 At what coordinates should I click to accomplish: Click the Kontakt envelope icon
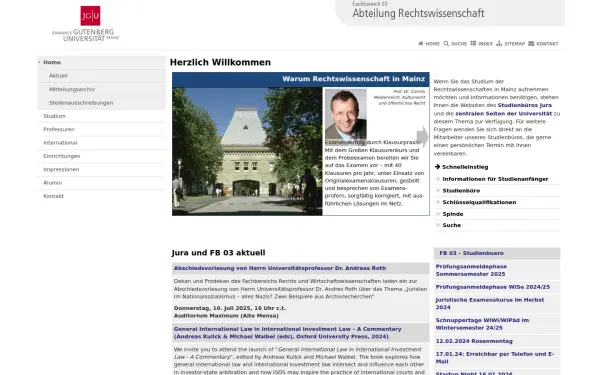point(531,44)
